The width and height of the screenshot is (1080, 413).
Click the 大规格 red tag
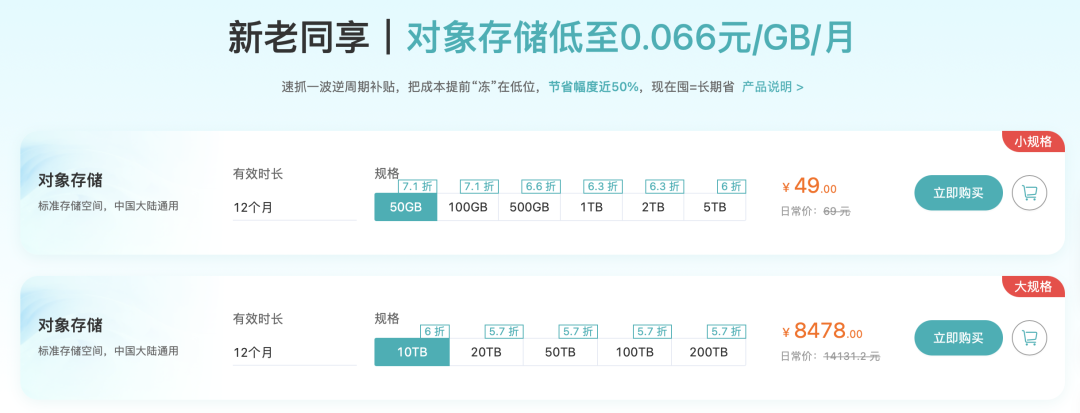[1032, 286]
